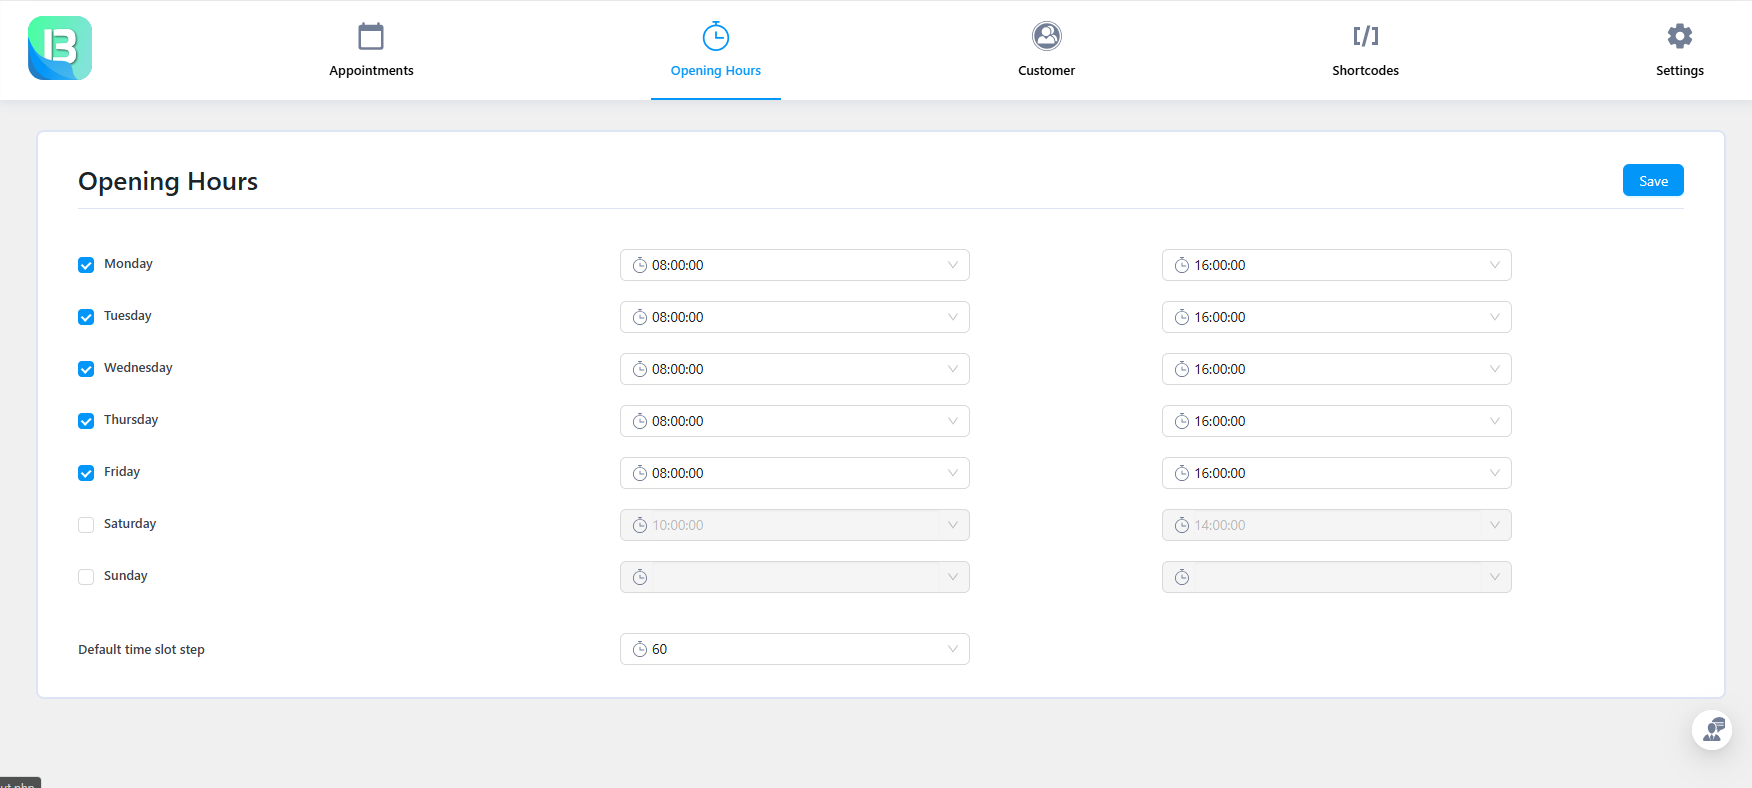Go to the Appointments tab label
This screenshot has width=1752, height=788.
pyautogui.click(x=371, y=71)
